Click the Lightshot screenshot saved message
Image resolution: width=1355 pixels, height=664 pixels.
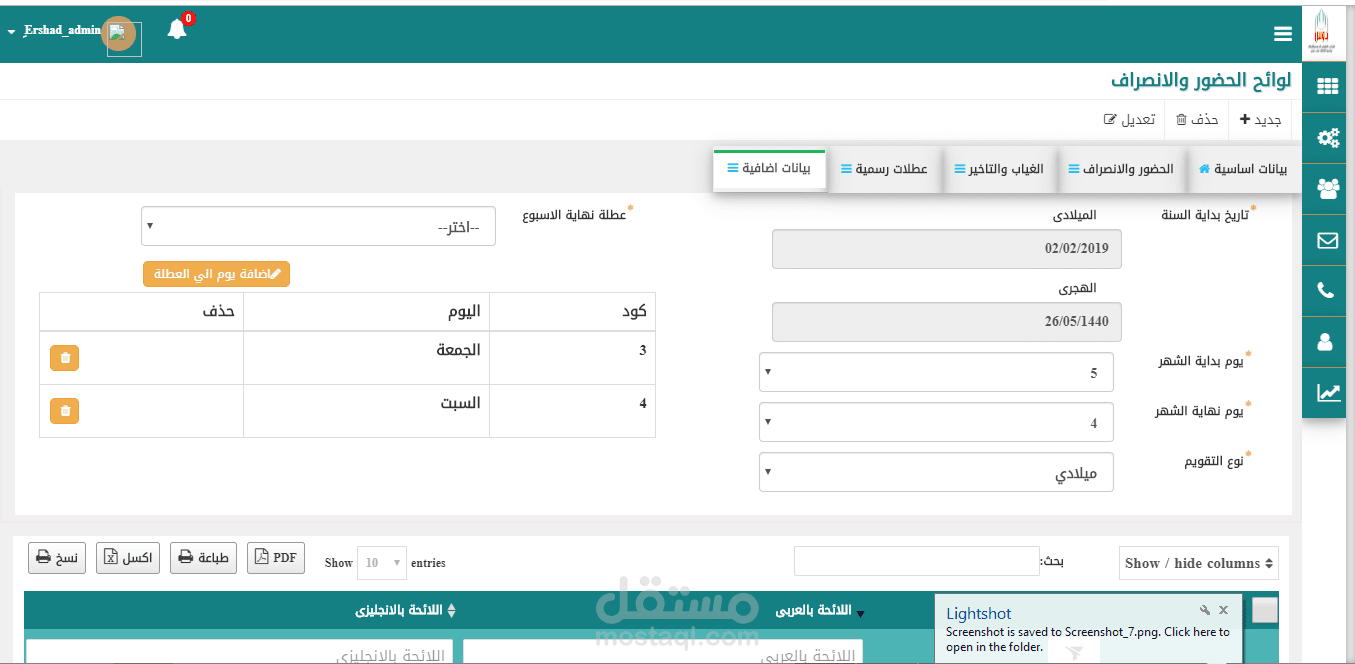point(1088,639)
